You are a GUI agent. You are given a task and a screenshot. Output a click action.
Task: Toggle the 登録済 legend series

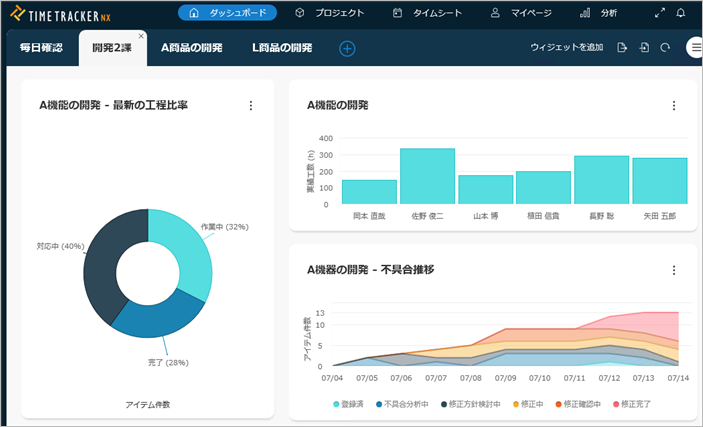pyautogui.click(x=349, y=404)
